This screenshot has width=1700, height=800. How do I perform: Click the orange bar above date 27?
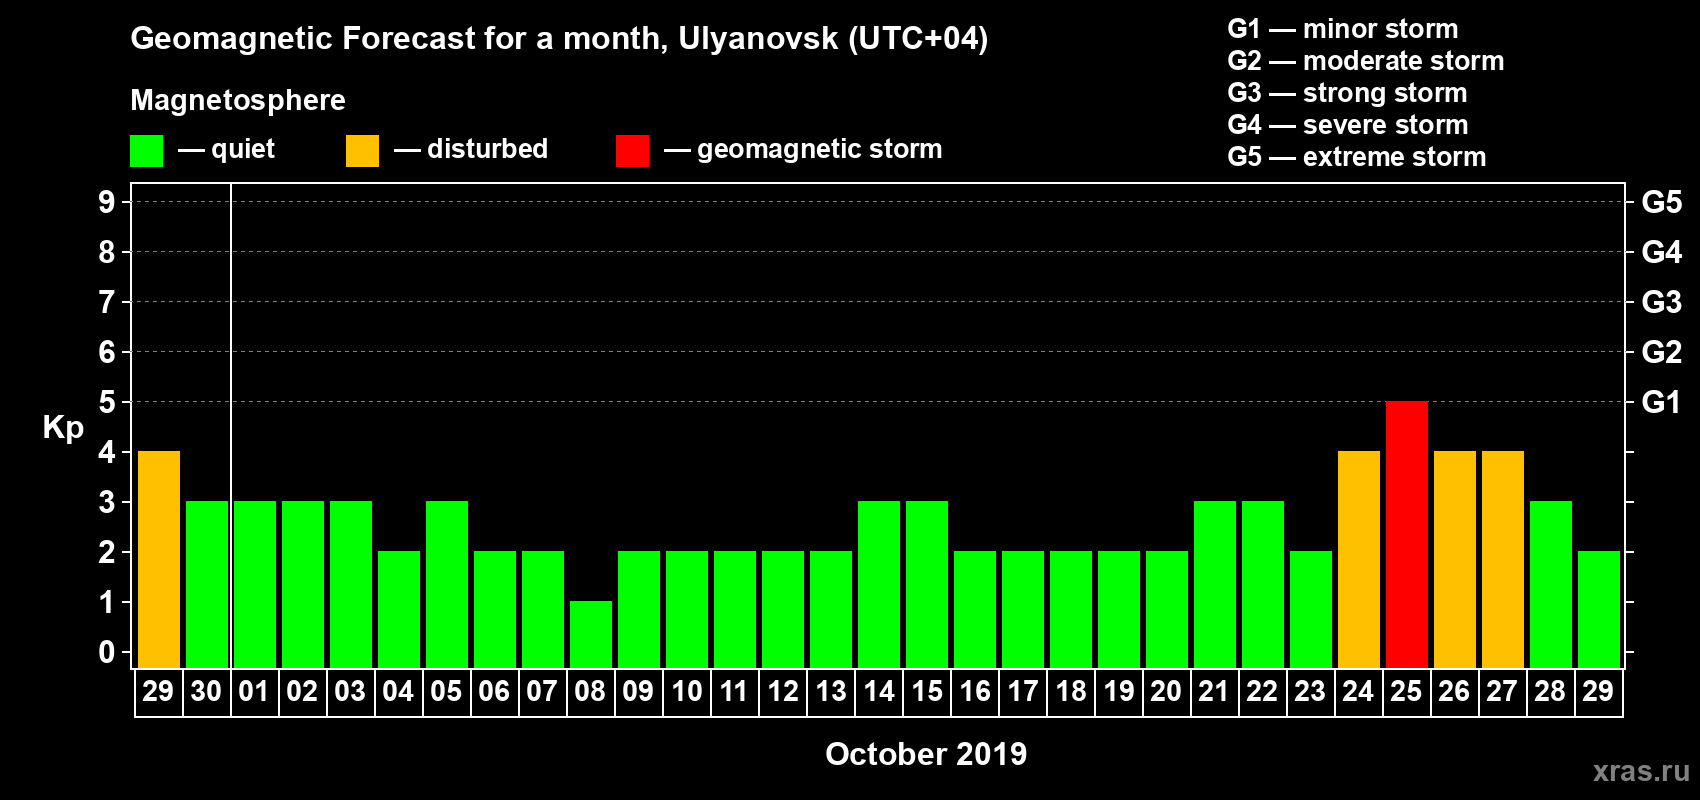pyautogui.click(x=1503, y=559)
